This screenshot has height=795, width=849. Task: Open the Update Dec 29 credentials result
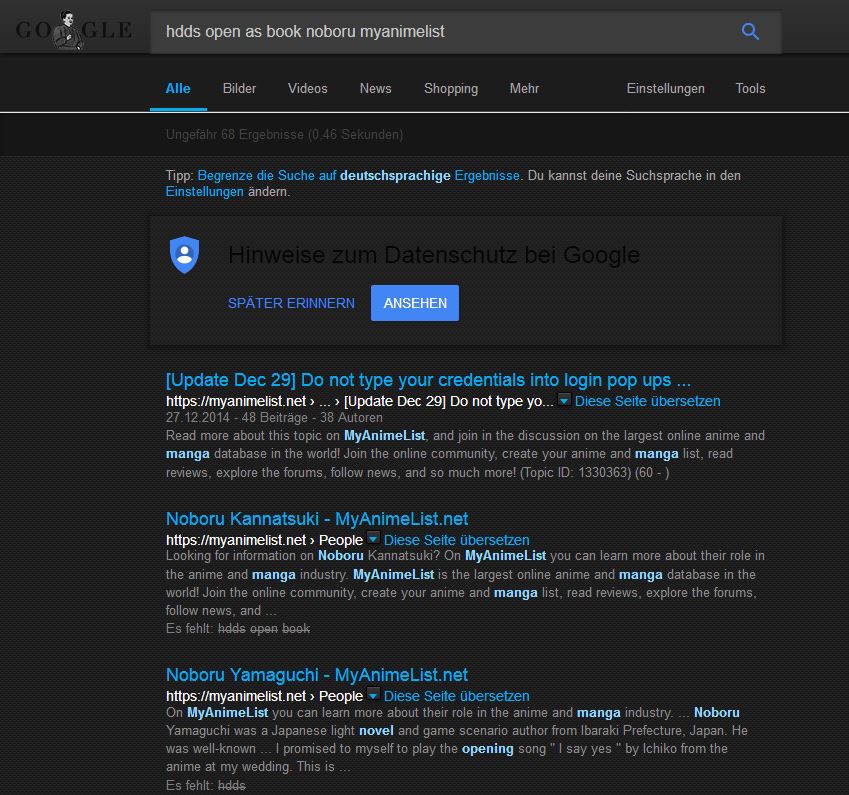[x=428, y=380]
